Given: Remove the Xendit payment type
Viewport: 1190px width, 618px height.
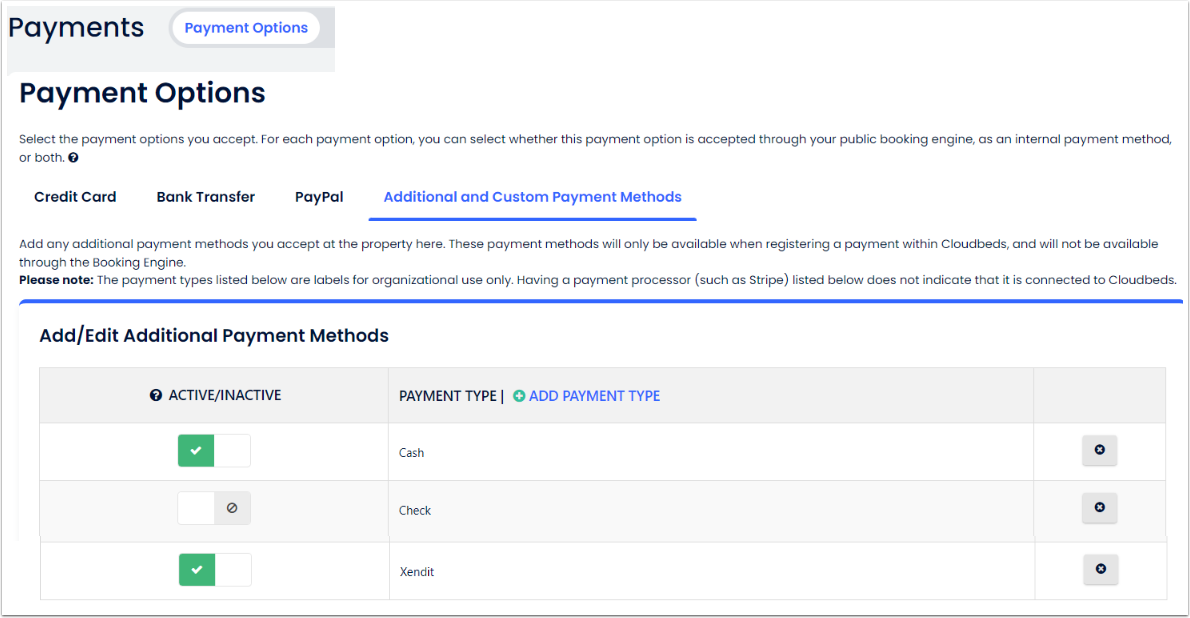Looking at the screenshot, I should pos(1100,569).
